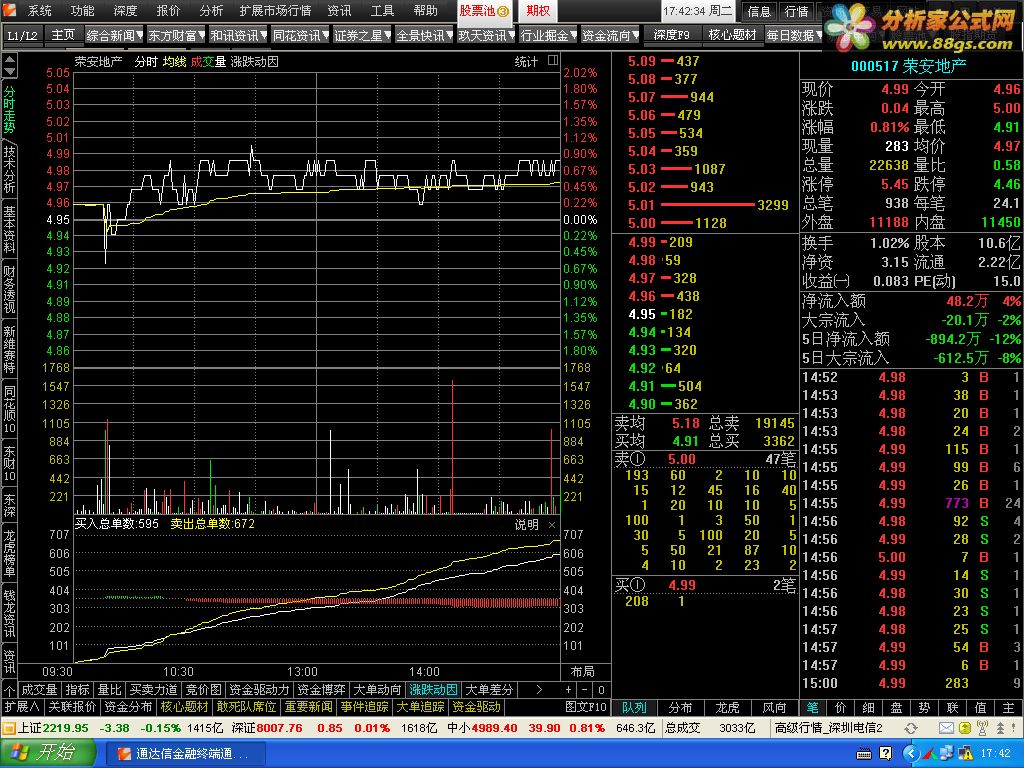Open the 证券之星 dropdown
Viewport: 1024px width, 768px height.
[362, 35]
